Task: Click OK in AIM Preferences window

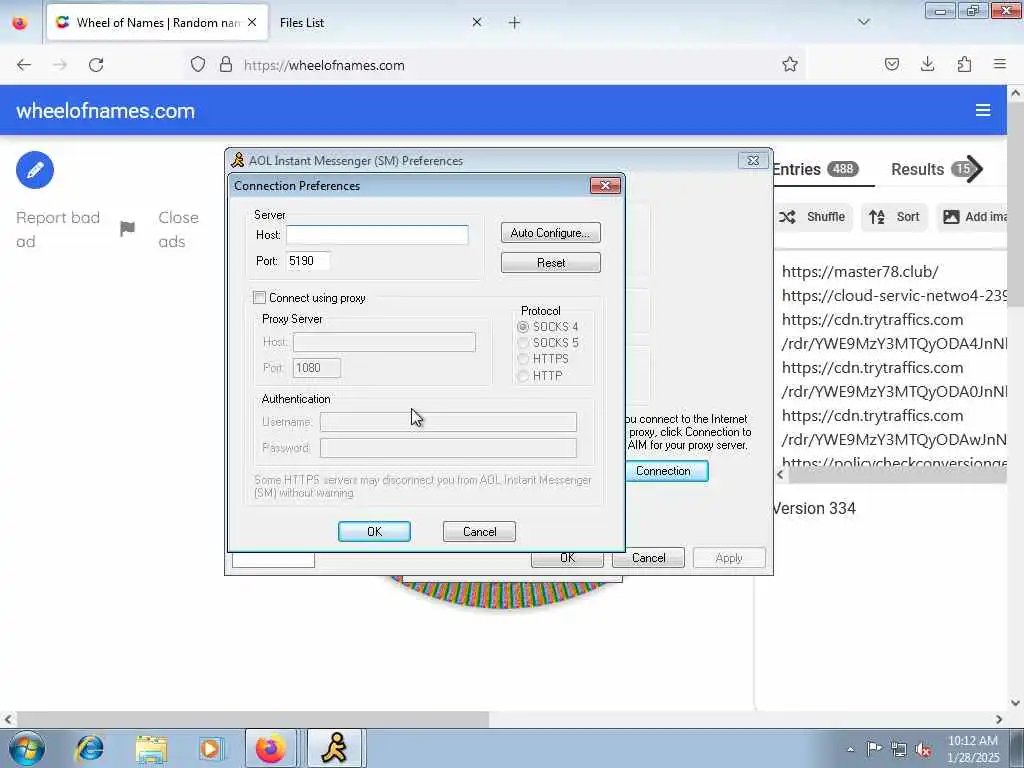Action: [567, 560]
